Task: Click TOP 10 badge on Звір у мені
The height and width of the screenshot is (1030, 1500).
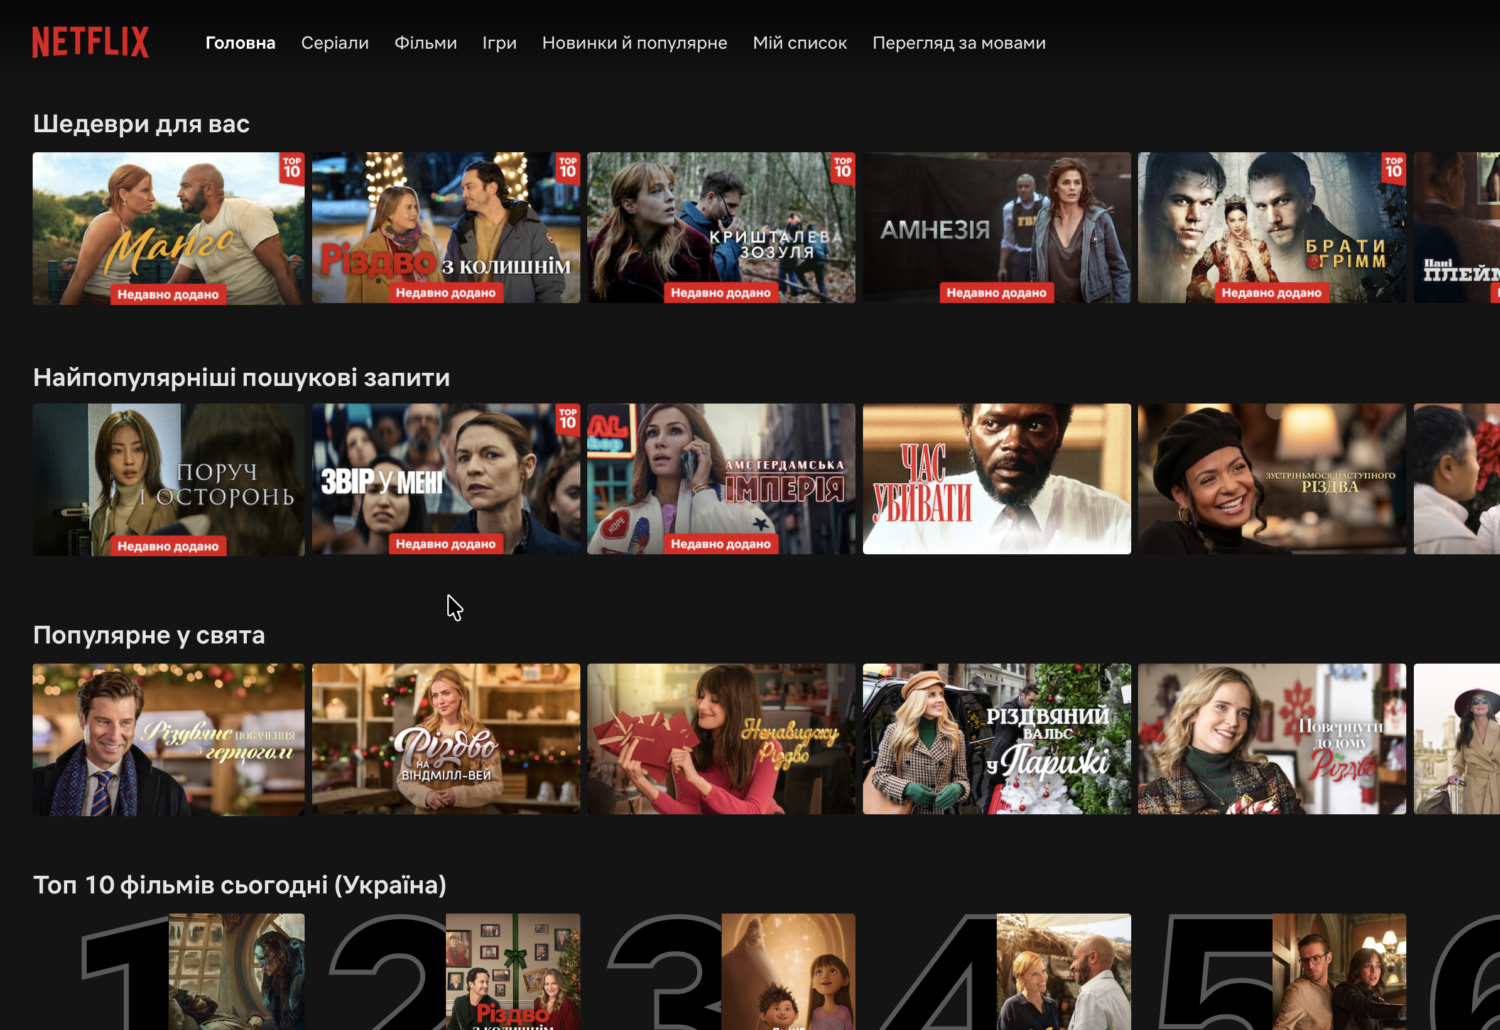Action: pos(568,418)
